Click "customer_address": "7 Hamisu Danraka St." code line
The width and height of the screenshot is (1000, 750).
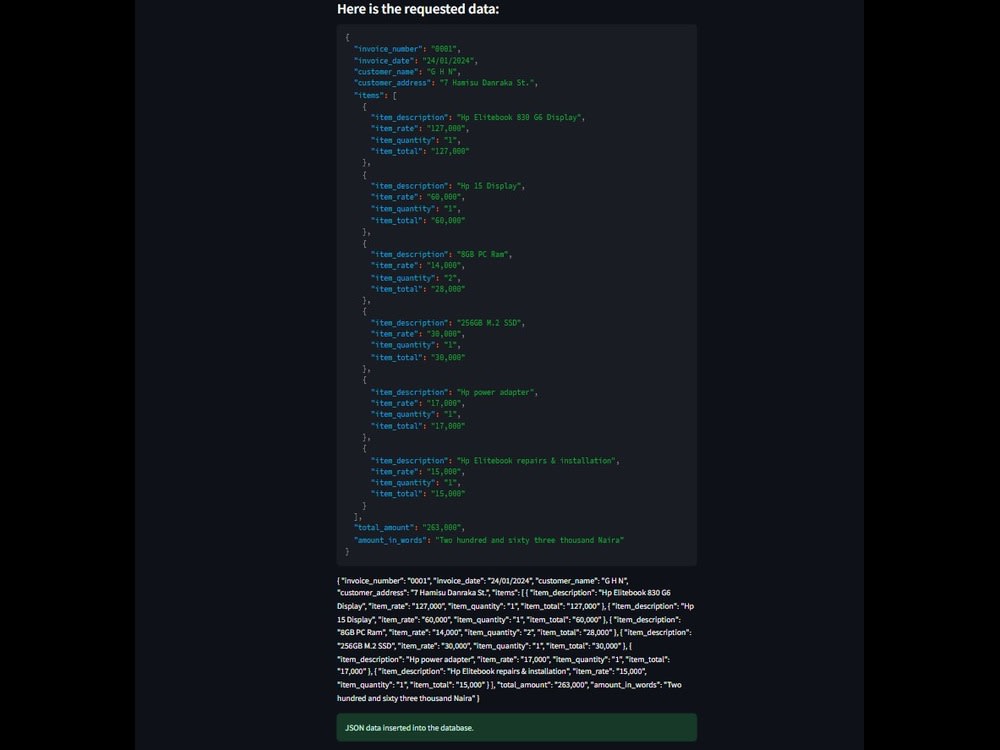[x=446, y=82]
